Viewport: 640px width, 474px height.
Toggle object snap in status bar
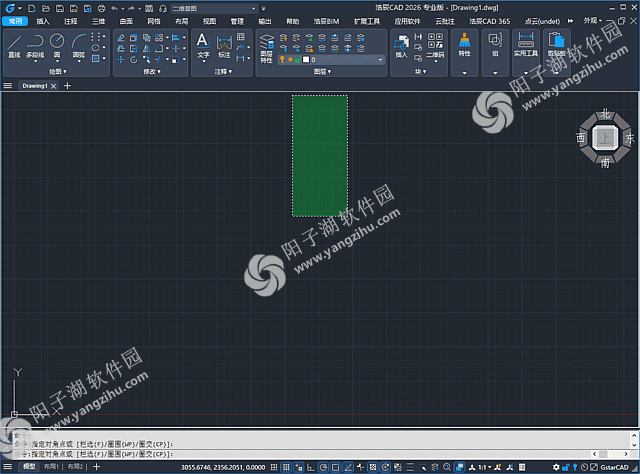click(x=336, y=467)
